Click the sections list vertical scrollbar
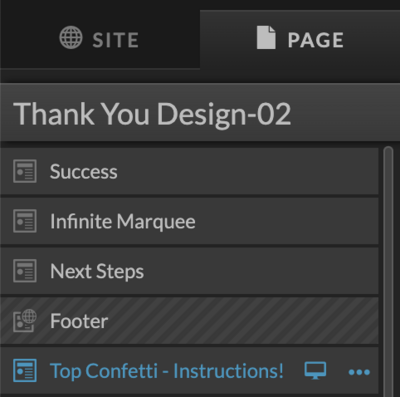The image size is (400, 397). coord(388,272)
